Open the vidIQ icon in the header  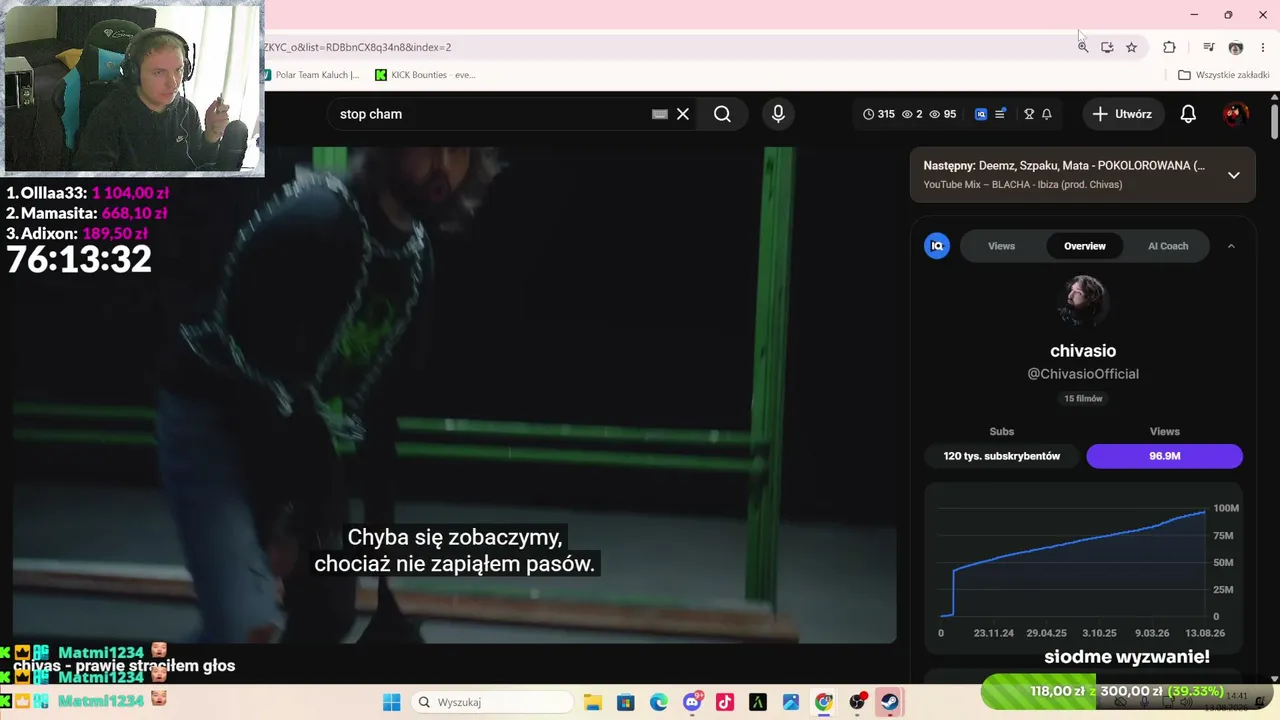coord(981,114)
